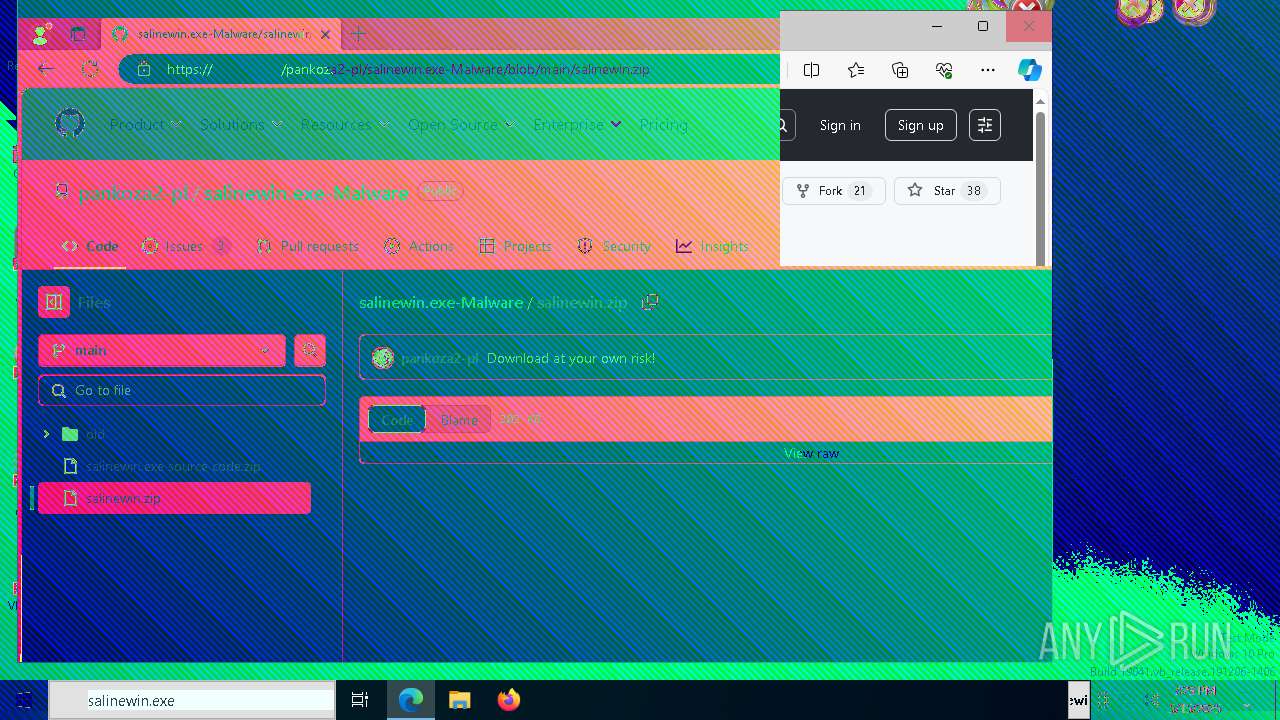The image size is (1280, 720).
Task: Switch to the Issues tab
Action: 186,246
